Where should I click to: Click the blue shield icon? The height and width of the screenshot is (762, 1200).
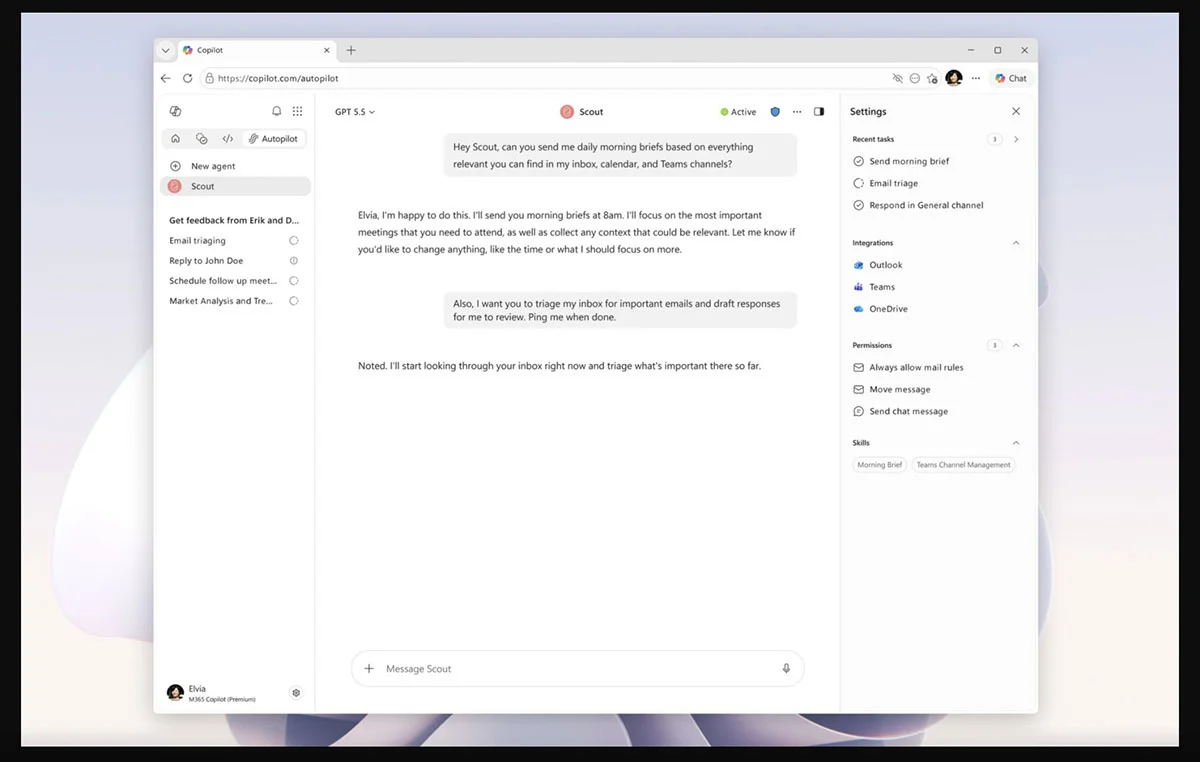click(775, 112)
